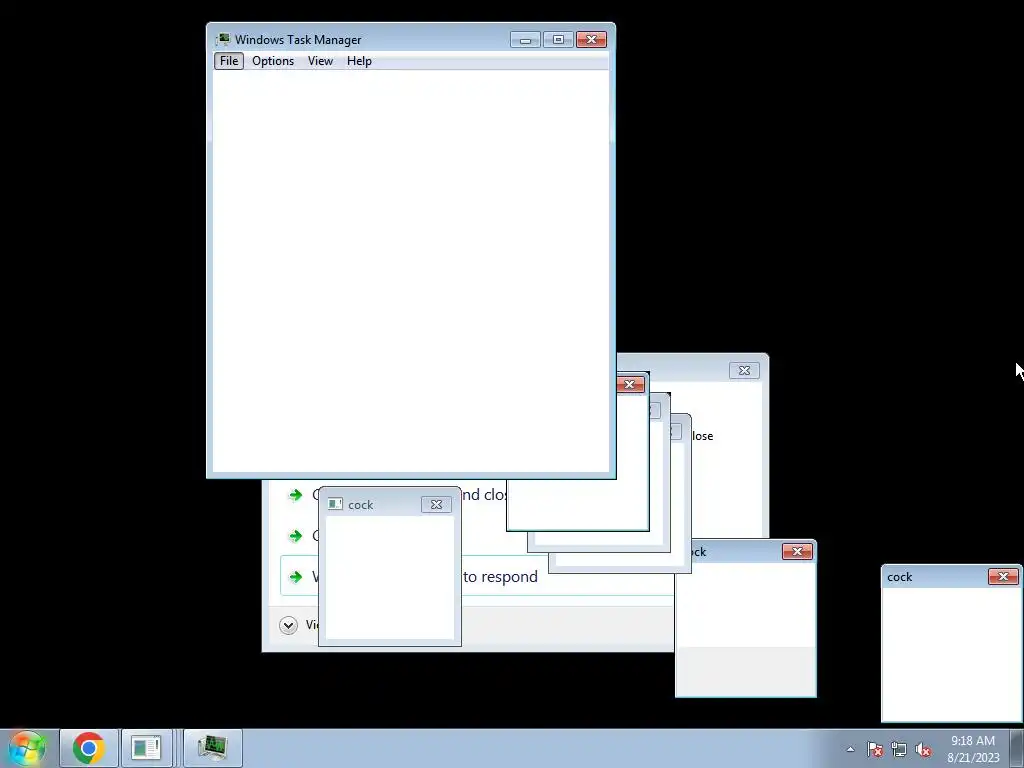Open the View menu in Task Manager
Viewport: 1024px width, 768px height.
320,61
